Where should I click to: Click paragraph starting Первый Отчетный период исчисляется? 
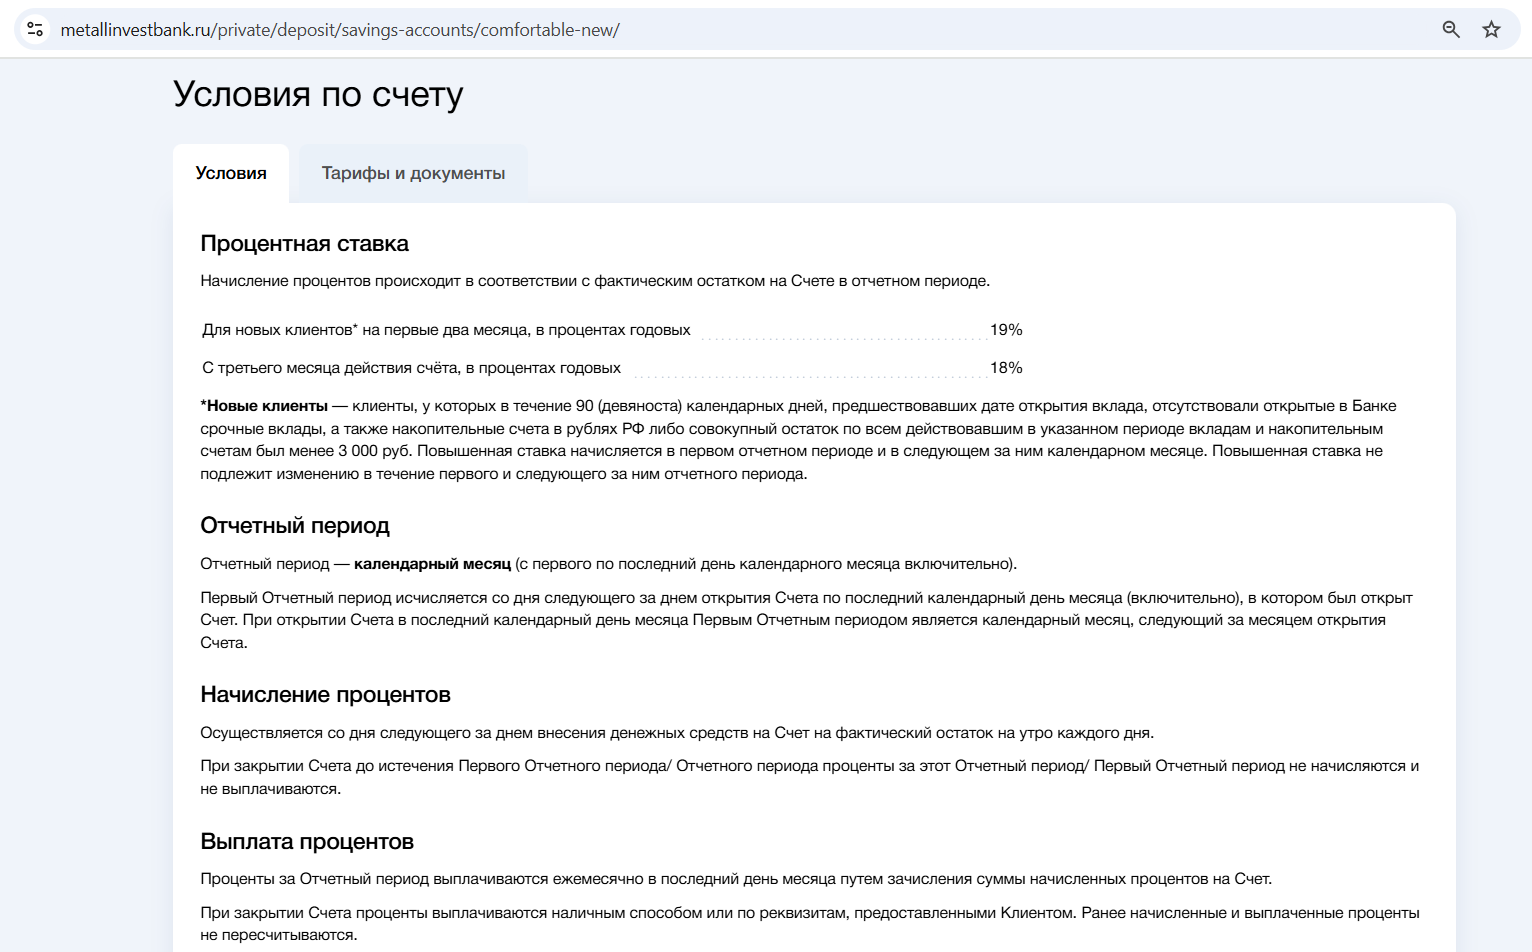point(806,620)
